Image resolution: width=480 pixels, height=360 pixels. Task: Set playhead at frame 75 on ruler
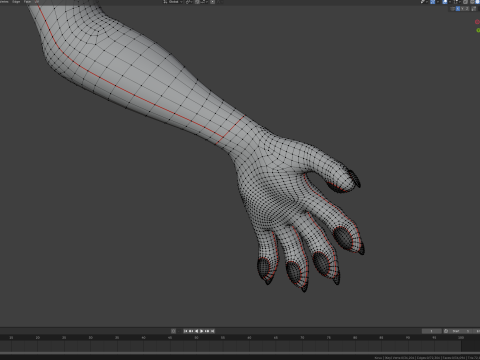[328, 338]
